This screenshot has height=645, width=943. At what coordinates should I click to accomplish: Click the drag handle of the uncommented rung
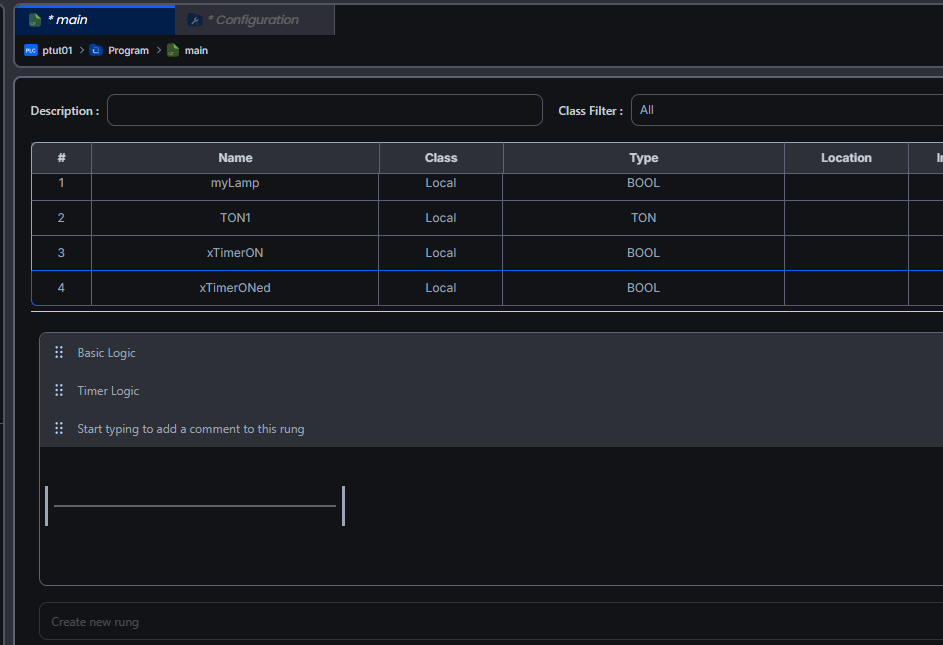(x=59, y=429)
